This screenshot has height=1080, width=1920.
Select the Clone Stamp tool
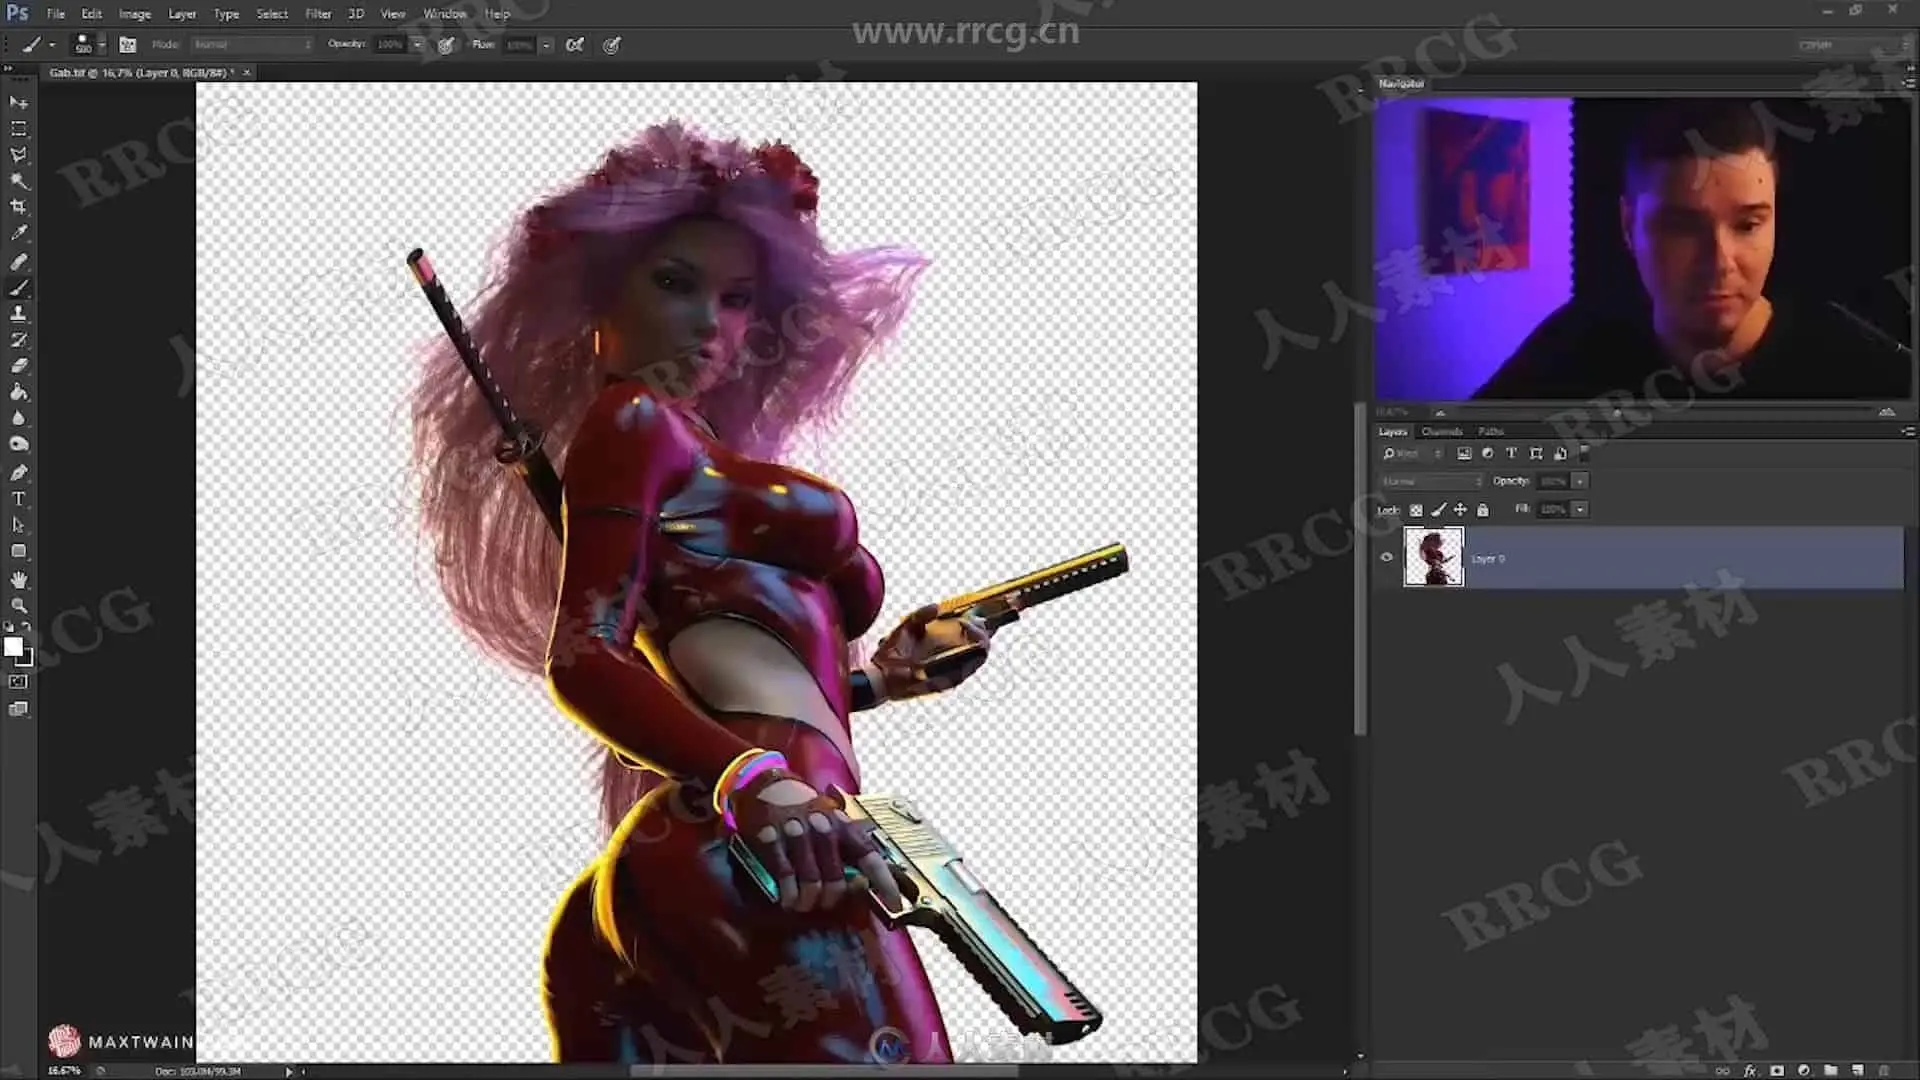click(18, 314)
